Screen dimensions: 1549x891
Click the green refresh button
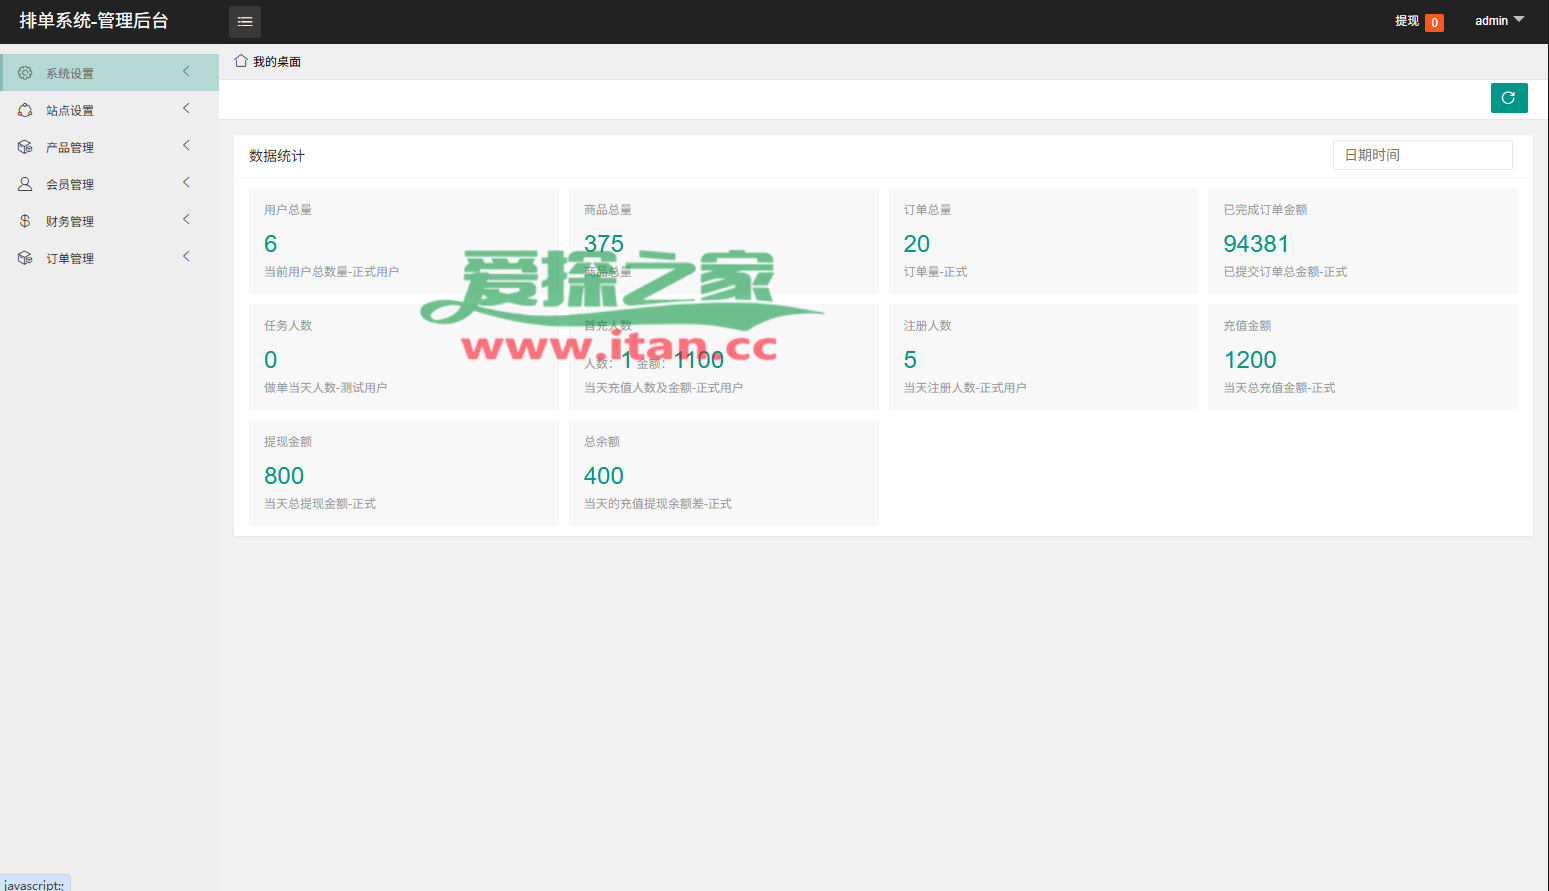pos(1508,98)
